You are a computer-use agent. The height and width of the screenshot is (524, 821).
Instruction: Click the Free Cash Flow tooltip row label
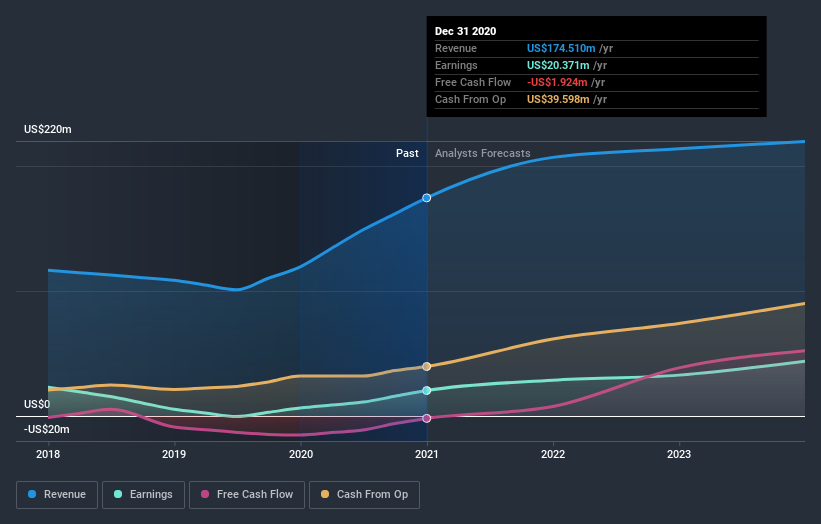(x=473, y=82)
